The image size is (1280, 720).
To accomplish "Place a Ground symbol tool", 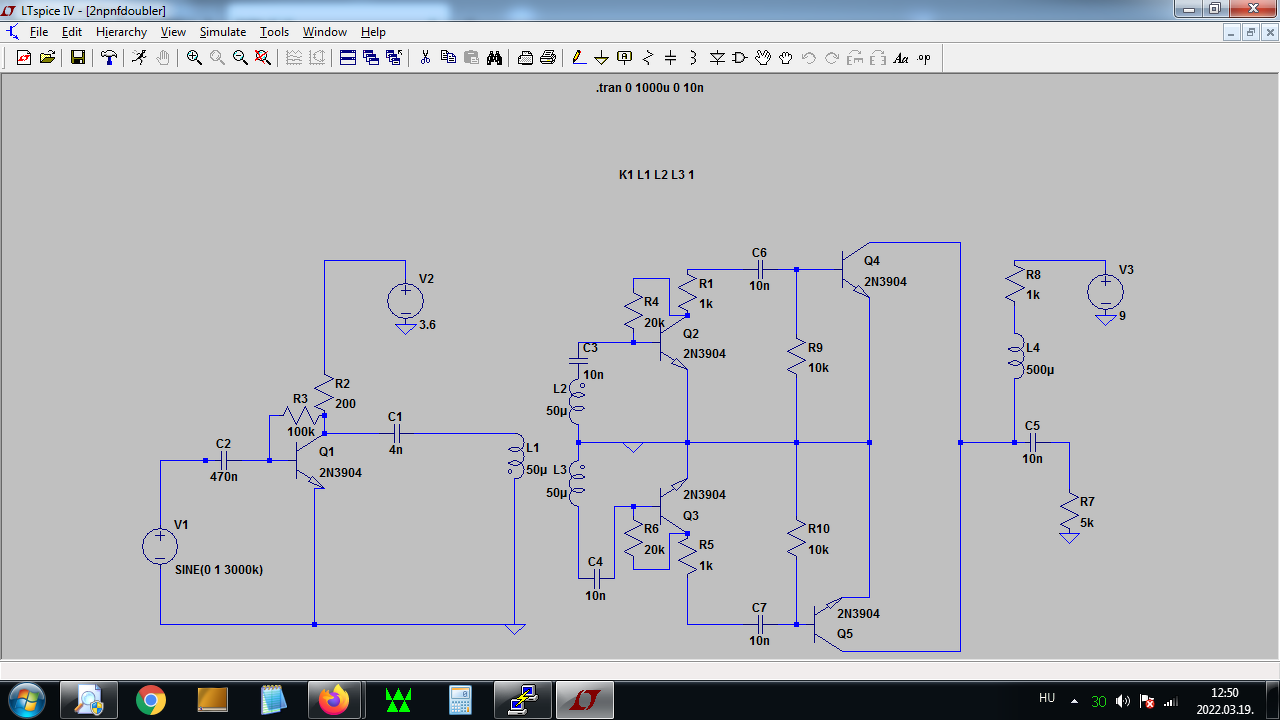I will (x=602, y=58).
